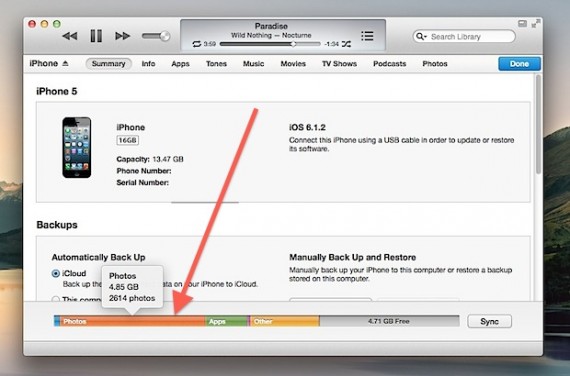Click the song progress bar knob
This screenshot has width=570, height=376.
(x=293, y=44)
